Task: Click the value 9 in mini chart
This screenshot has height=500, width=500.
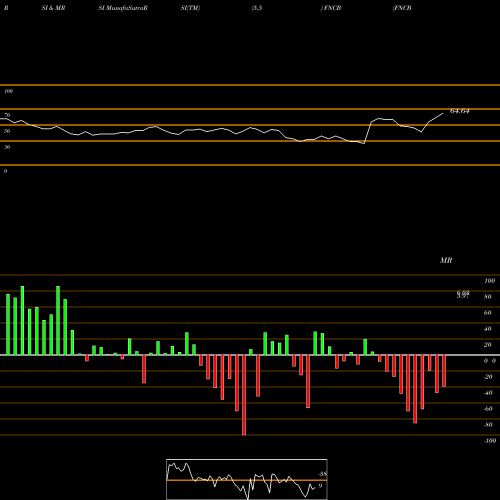Action: click(320, 486)
